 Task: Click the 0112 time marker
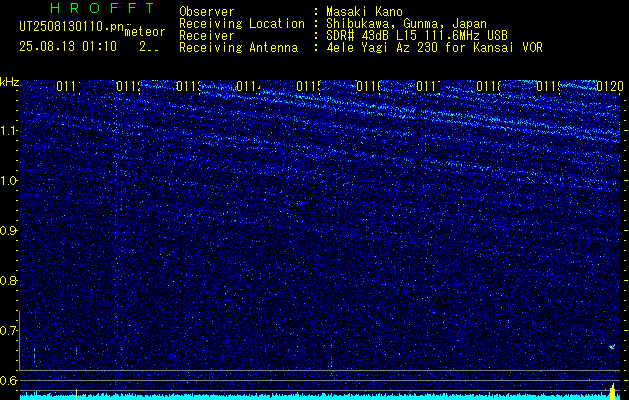pos(128,86)
